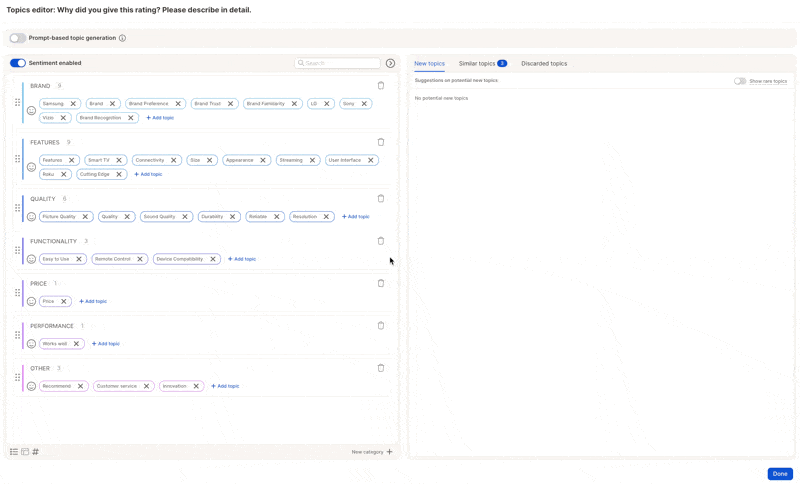
Task: Click Add topic in the PERFORMANCE category
Action: click(x=106, y=344)
